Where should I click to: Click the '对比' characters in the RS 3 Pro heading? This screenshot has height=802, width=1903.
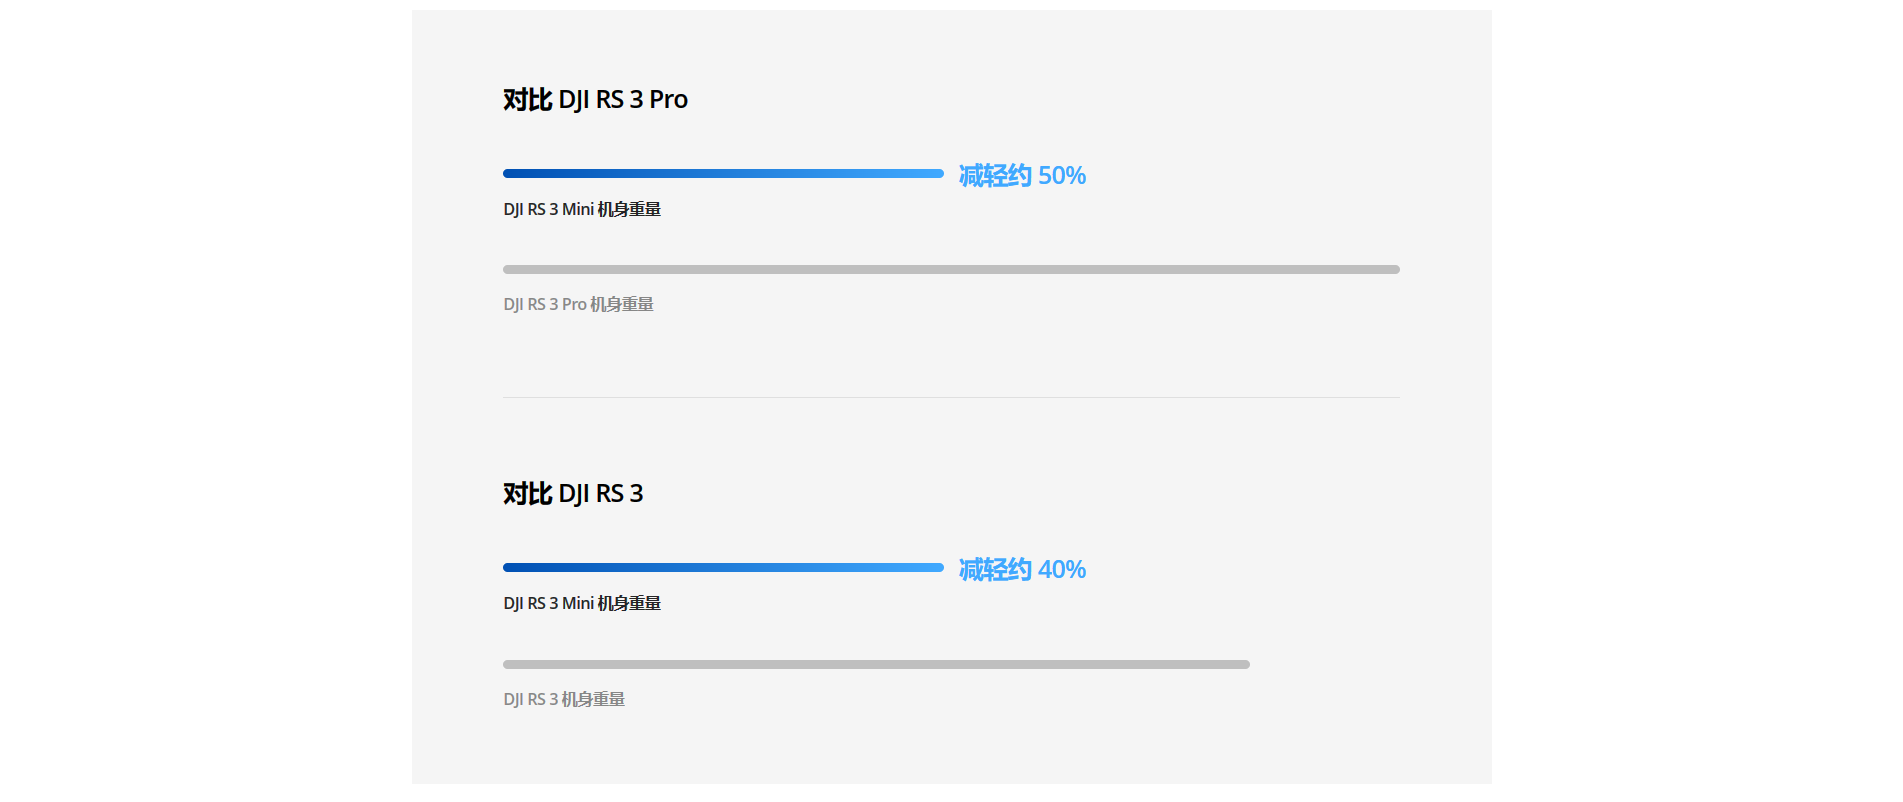(x=527, y=100)
